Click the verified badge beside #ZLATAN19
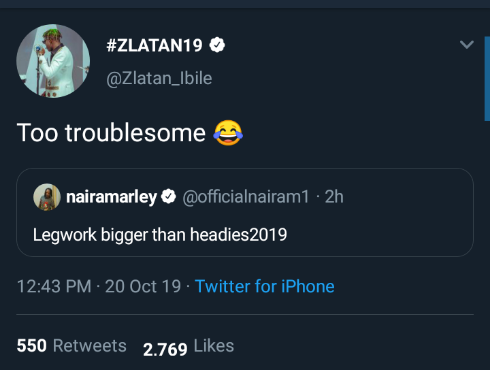Image resolution: width=490 pixels, height=370 pixels. pyautogui.click(x=217, y=45)
